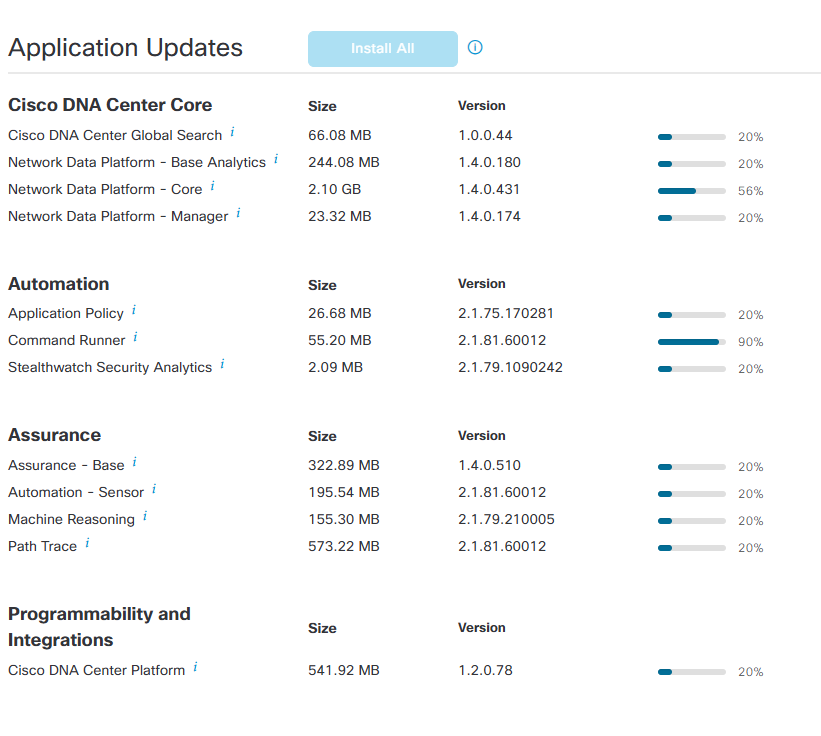Show info icon for Machine Reasoning
The height and width of the screenshot is (736, 821).
tap(145, 516)
